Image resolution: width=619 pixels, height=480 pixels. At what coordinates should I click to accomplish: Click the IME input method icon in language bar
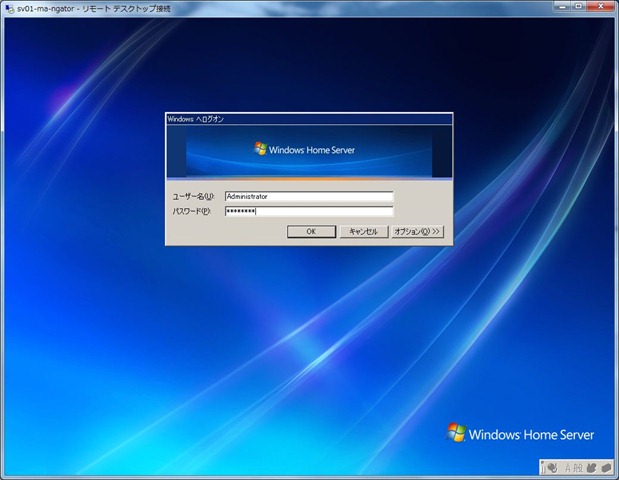pyautogui.click(x=552, y=468)
